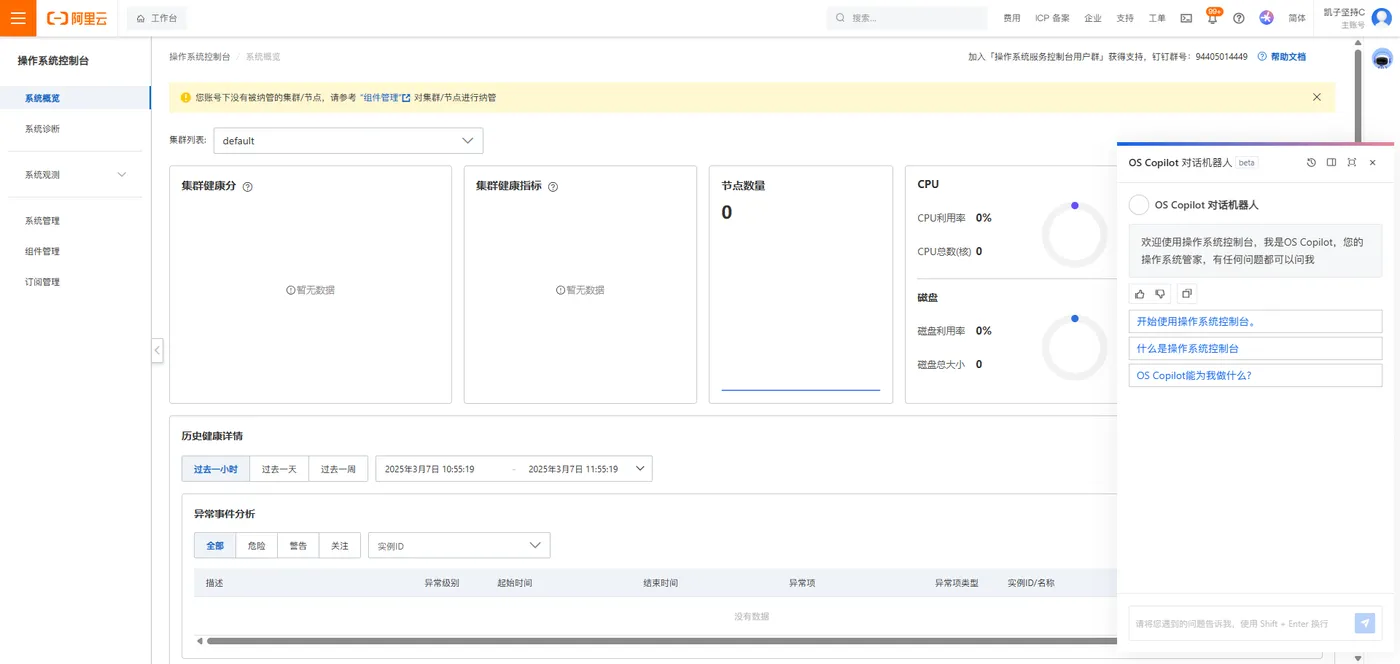The width and height of the screenshot is (1400, 664).
Task: Click the table horizontal scrollbar
Action: [x=660, y=641]
